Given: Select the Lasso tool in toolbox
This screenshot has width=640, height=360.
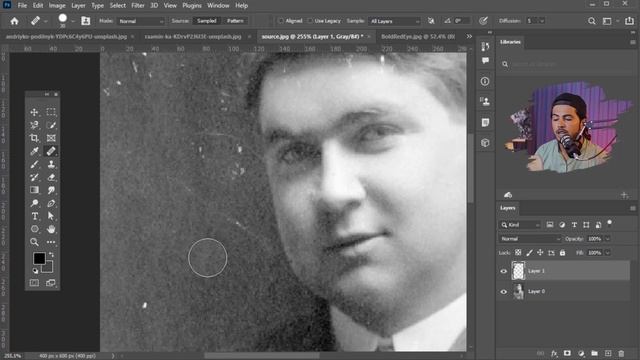Looking at the screenshot, I should tap(34, 125).
